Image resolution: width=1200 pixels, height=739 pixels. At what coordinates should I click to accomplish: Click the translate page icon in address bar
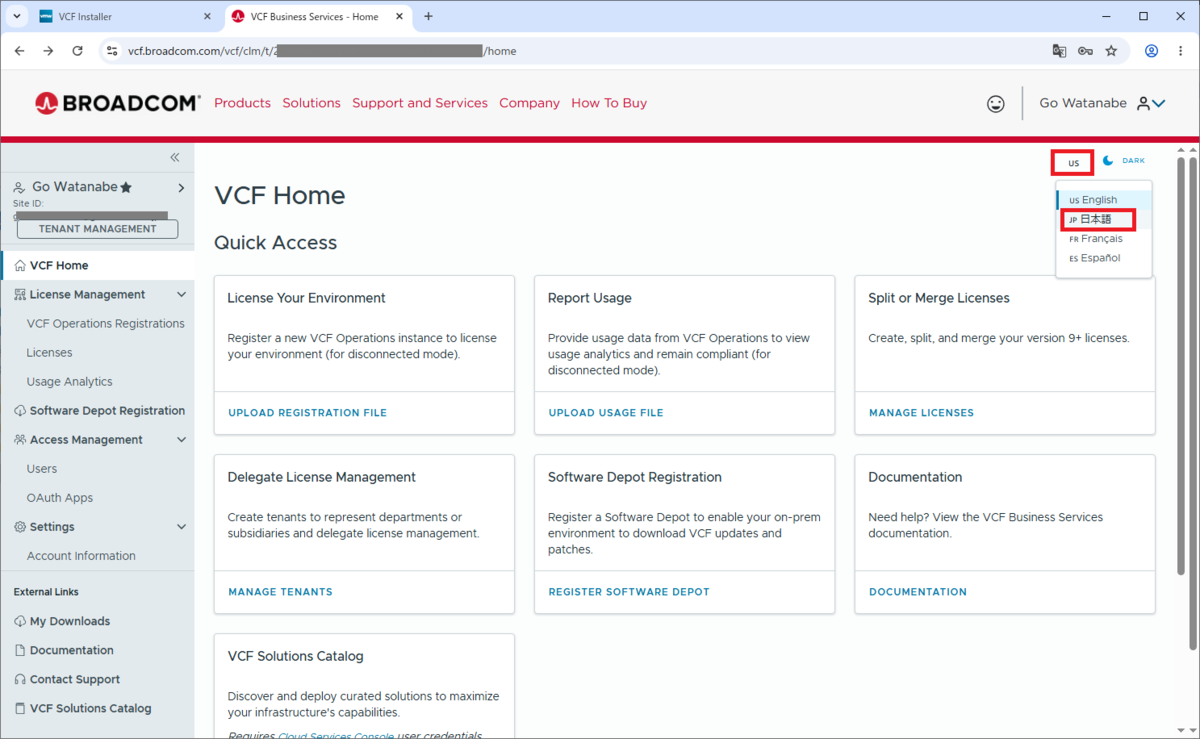point(1059,51)
